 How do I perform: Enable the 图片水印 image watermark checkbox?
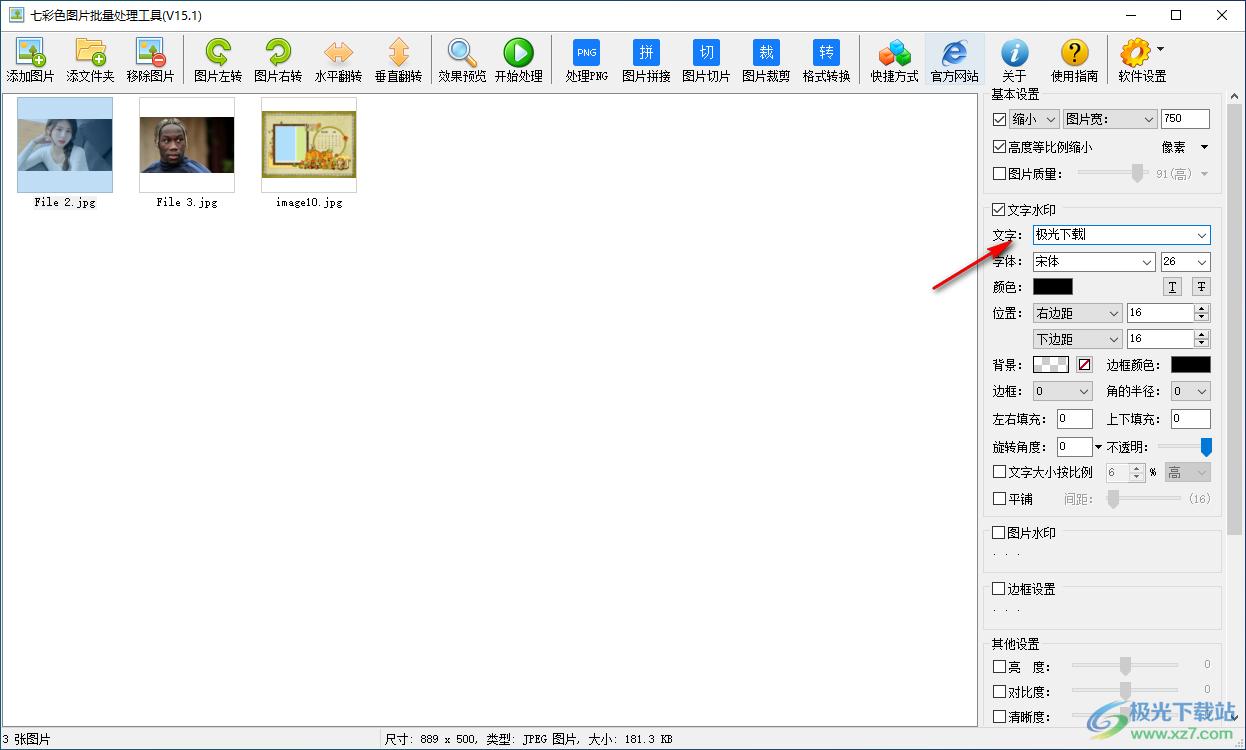(999, 533)
